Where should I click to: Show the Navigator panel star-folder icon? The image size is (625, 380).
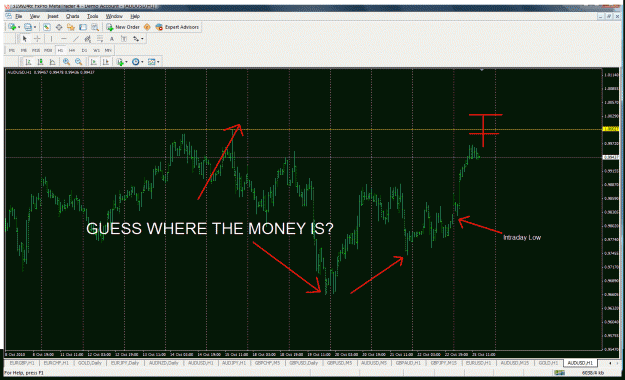click(71, 27)
